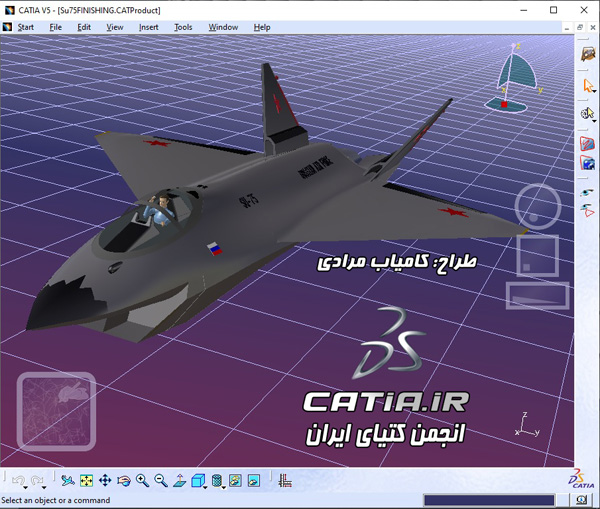Click the CATIA document icon beside Start
The height and width of the screenshot is (509, 600).
coord(8,27)
